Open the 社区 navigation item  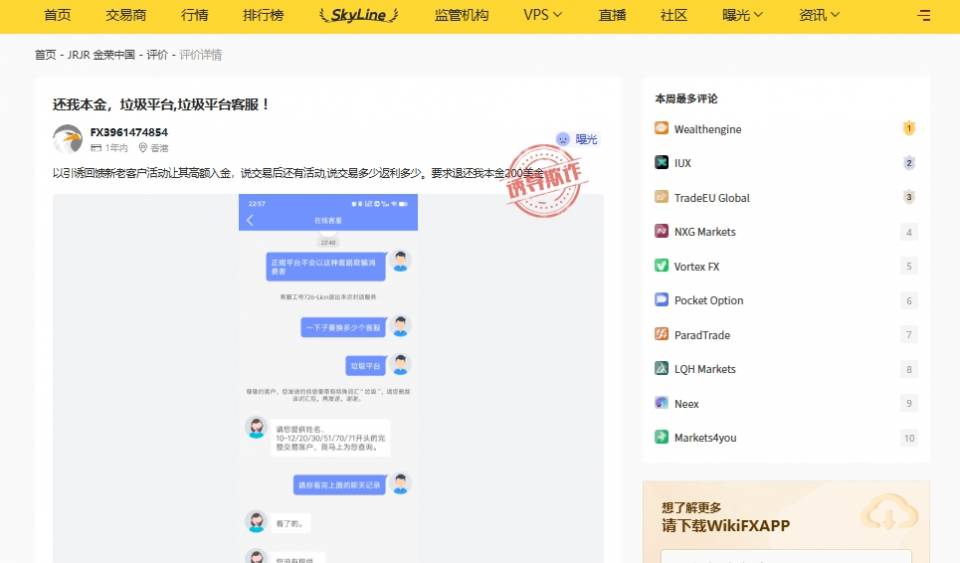[x=674, y=15]
